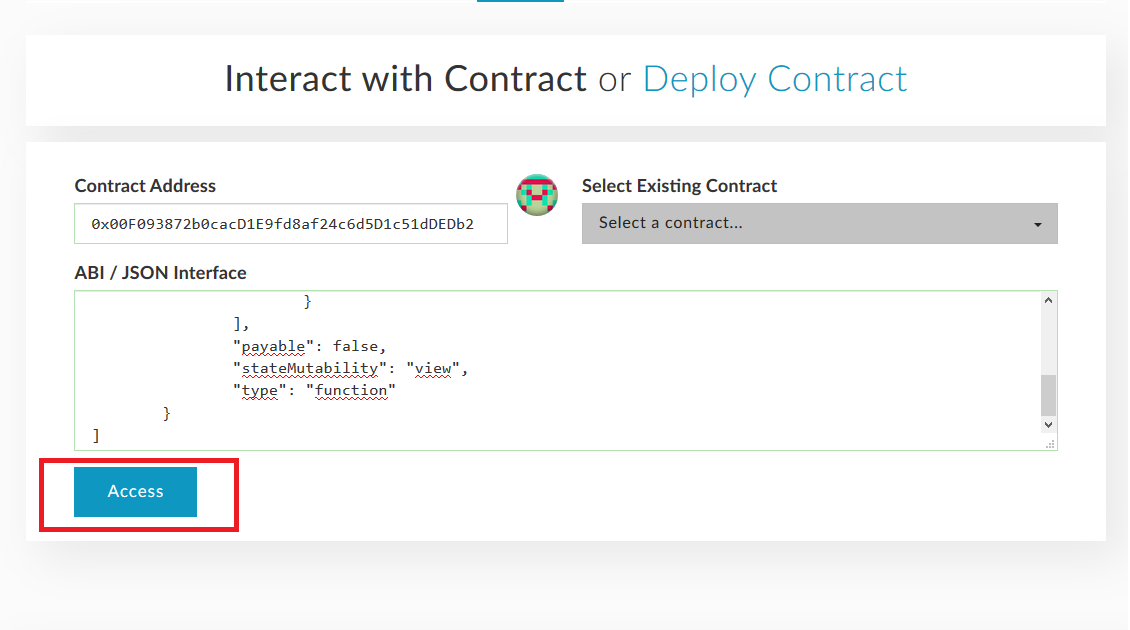The height and width of the screenshot is (630, 1130).
Task: Click the pixelated address identicon
Action: click(x=537, y=194)
